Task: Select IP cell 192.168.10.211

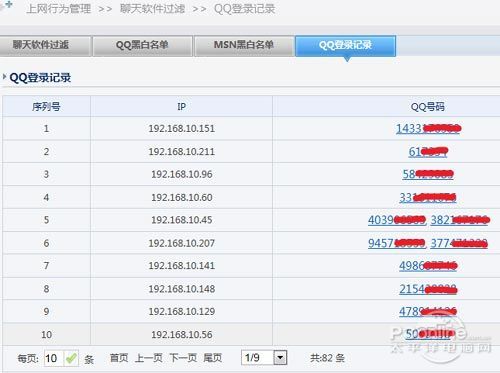Action: coord(182,152)
